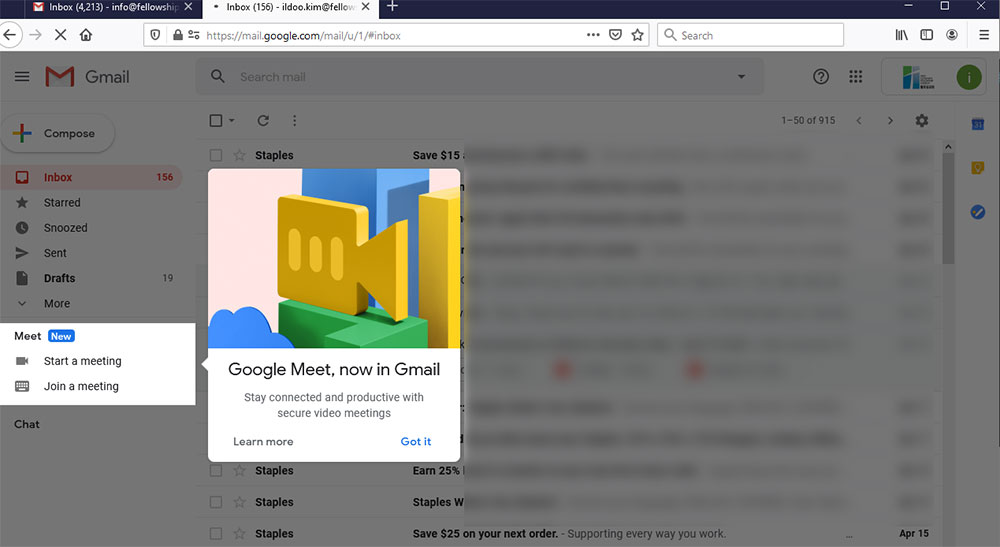Click the Gmail logo
Viewport: 1000px width, 547px height.
[87, 77]
